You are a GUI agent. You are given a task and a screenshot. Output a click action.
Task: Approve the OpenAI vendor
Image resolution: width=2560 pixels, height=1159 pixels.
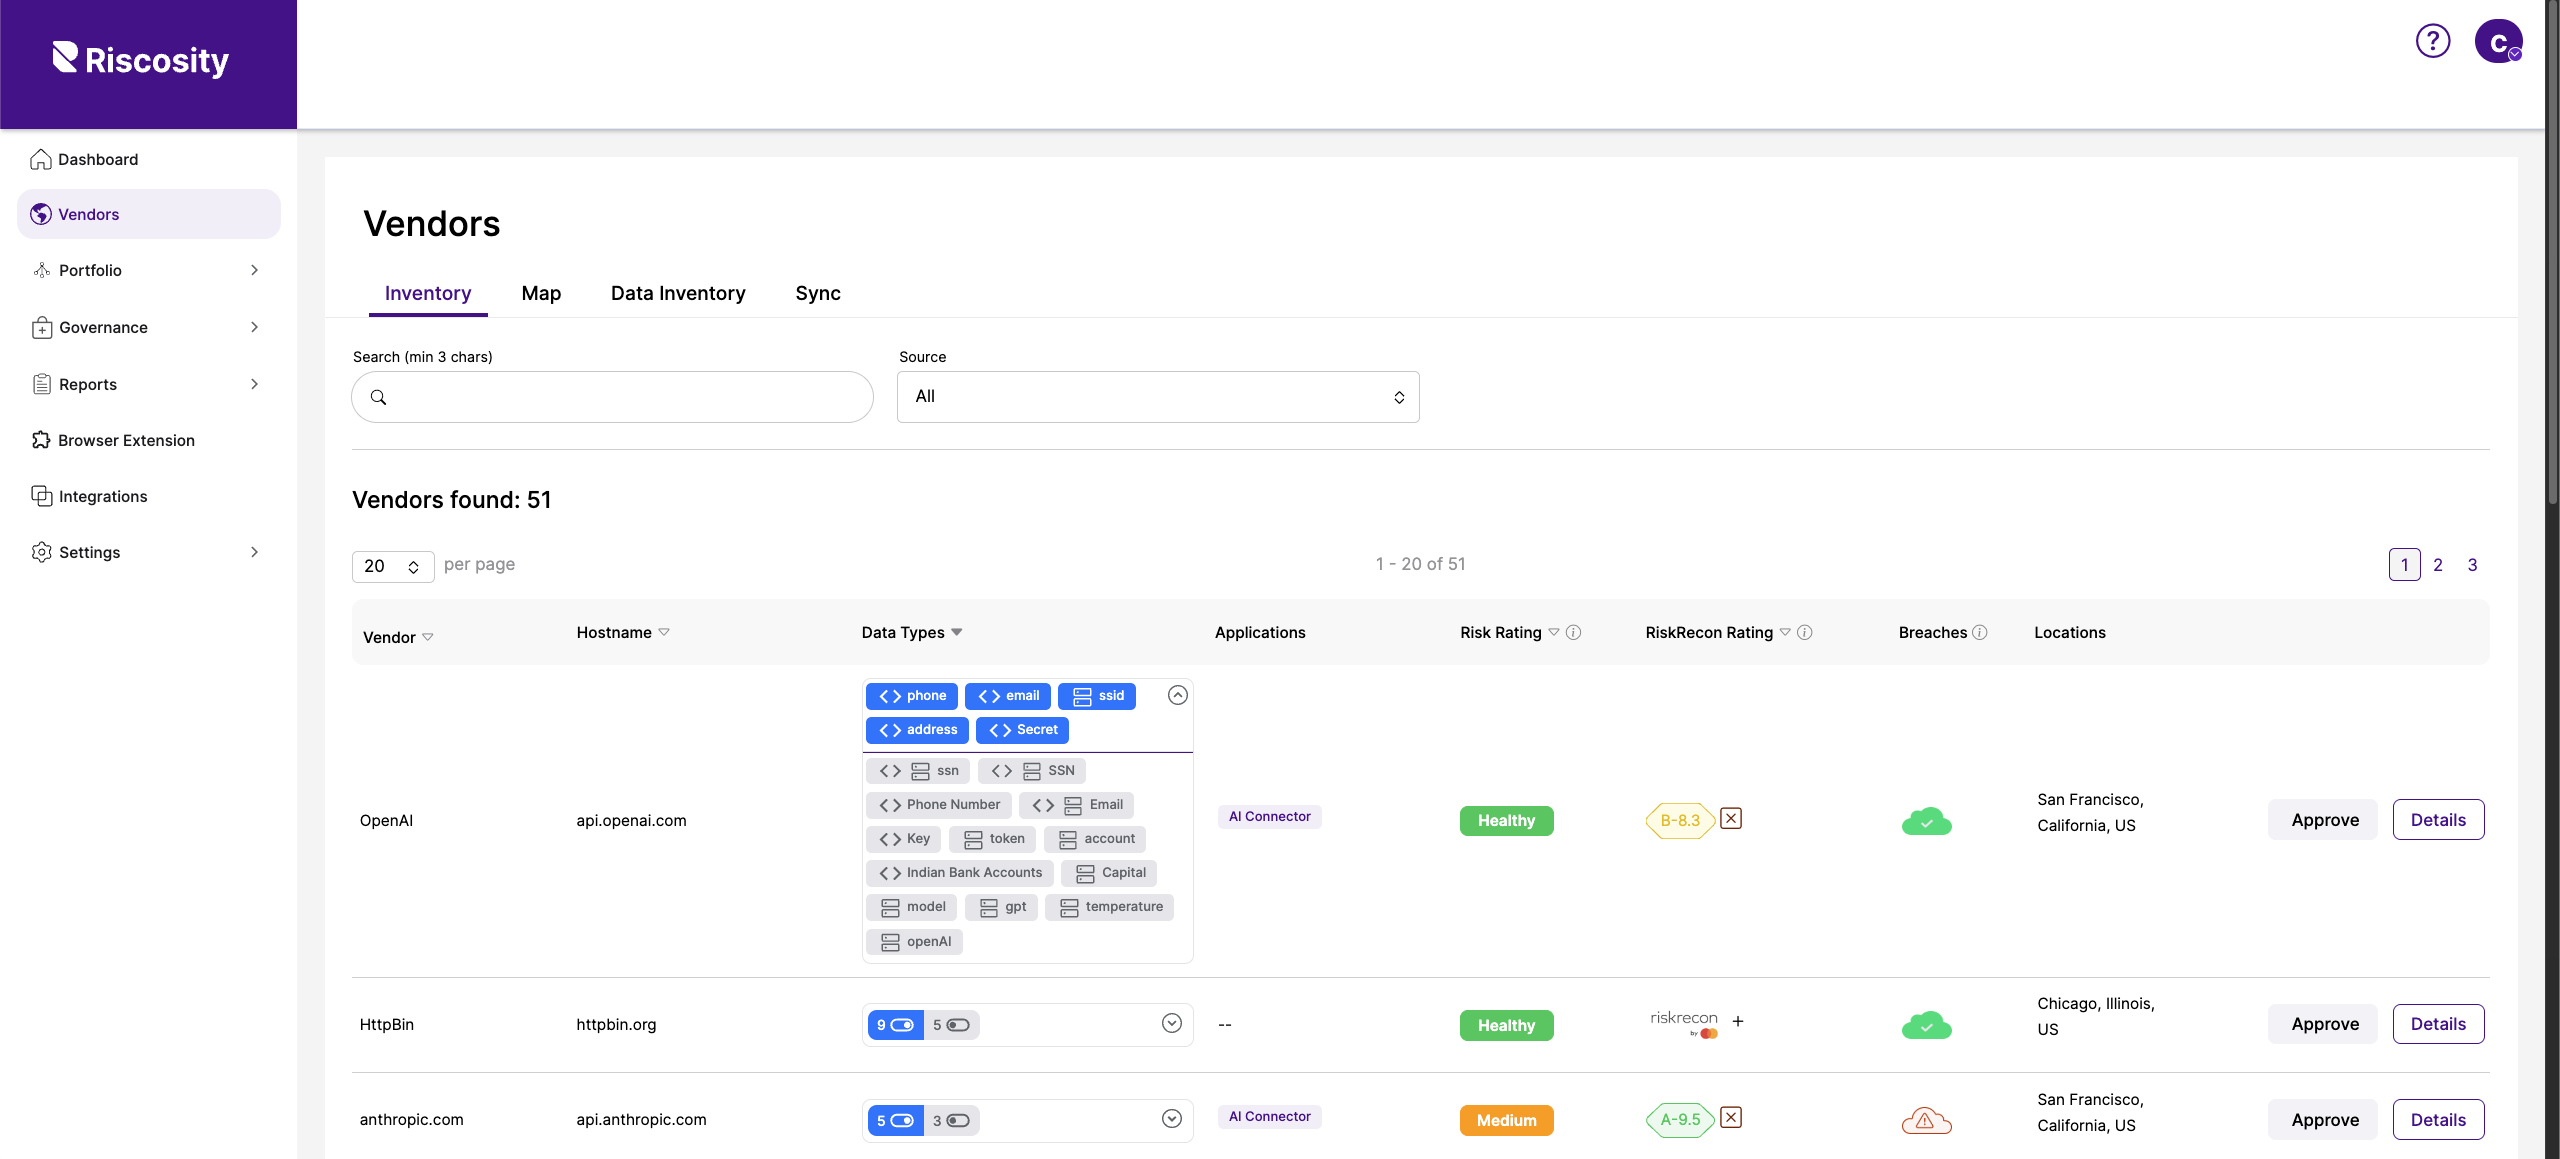coord(2324,820)
